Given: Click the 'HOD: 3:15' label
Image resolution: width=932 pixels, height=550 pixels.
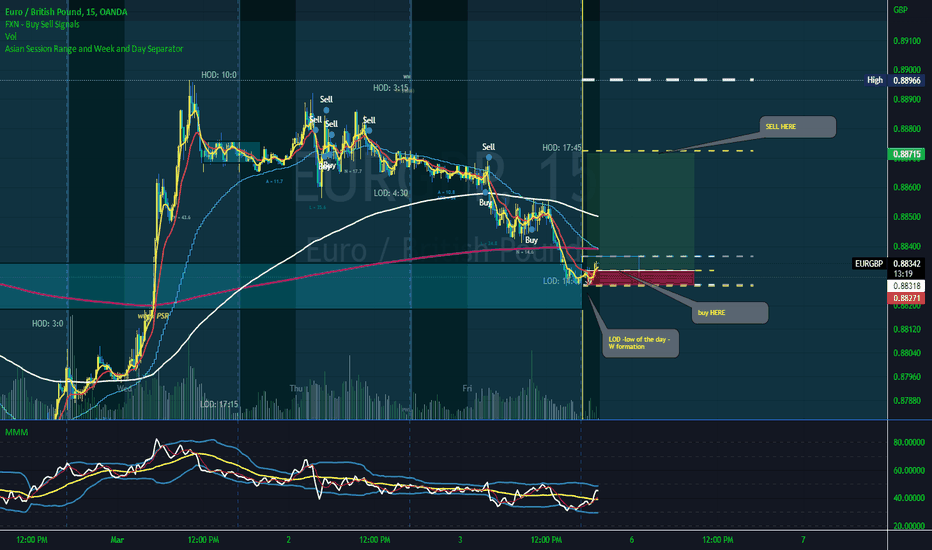Looking at the screenshot, I should click(x=391, y=88).
